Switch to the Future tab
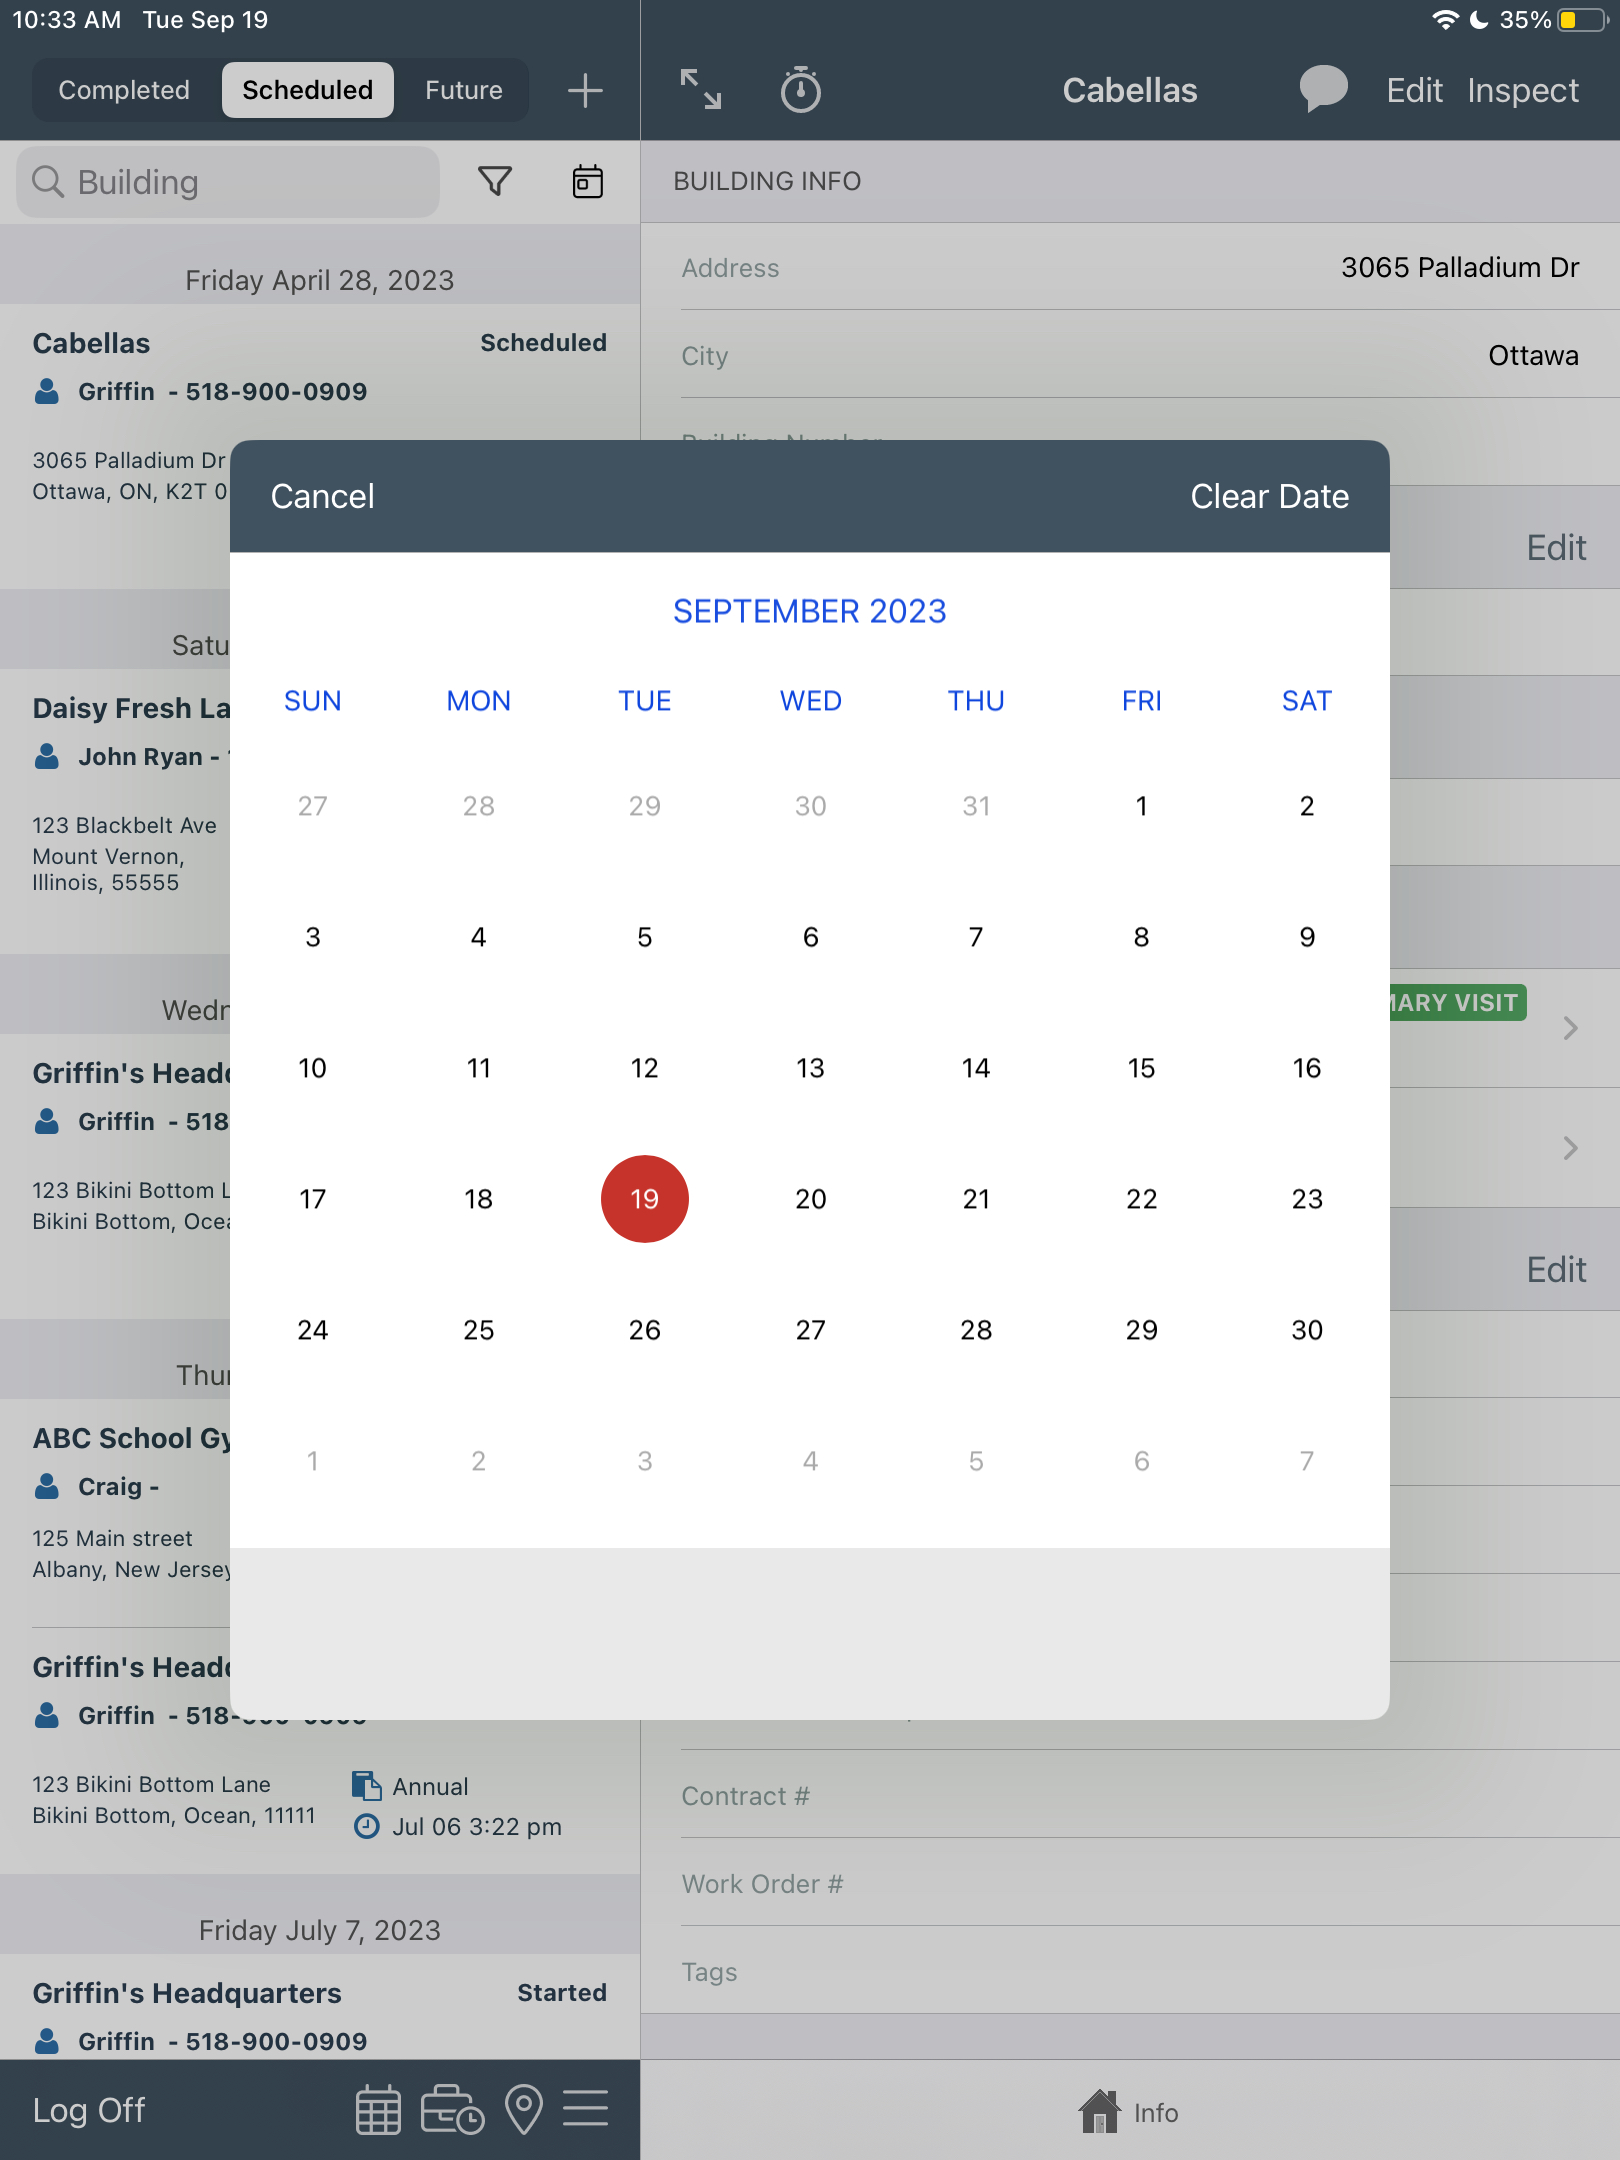This screenshot has height=2160, width=1620. (x=463, y=90)
